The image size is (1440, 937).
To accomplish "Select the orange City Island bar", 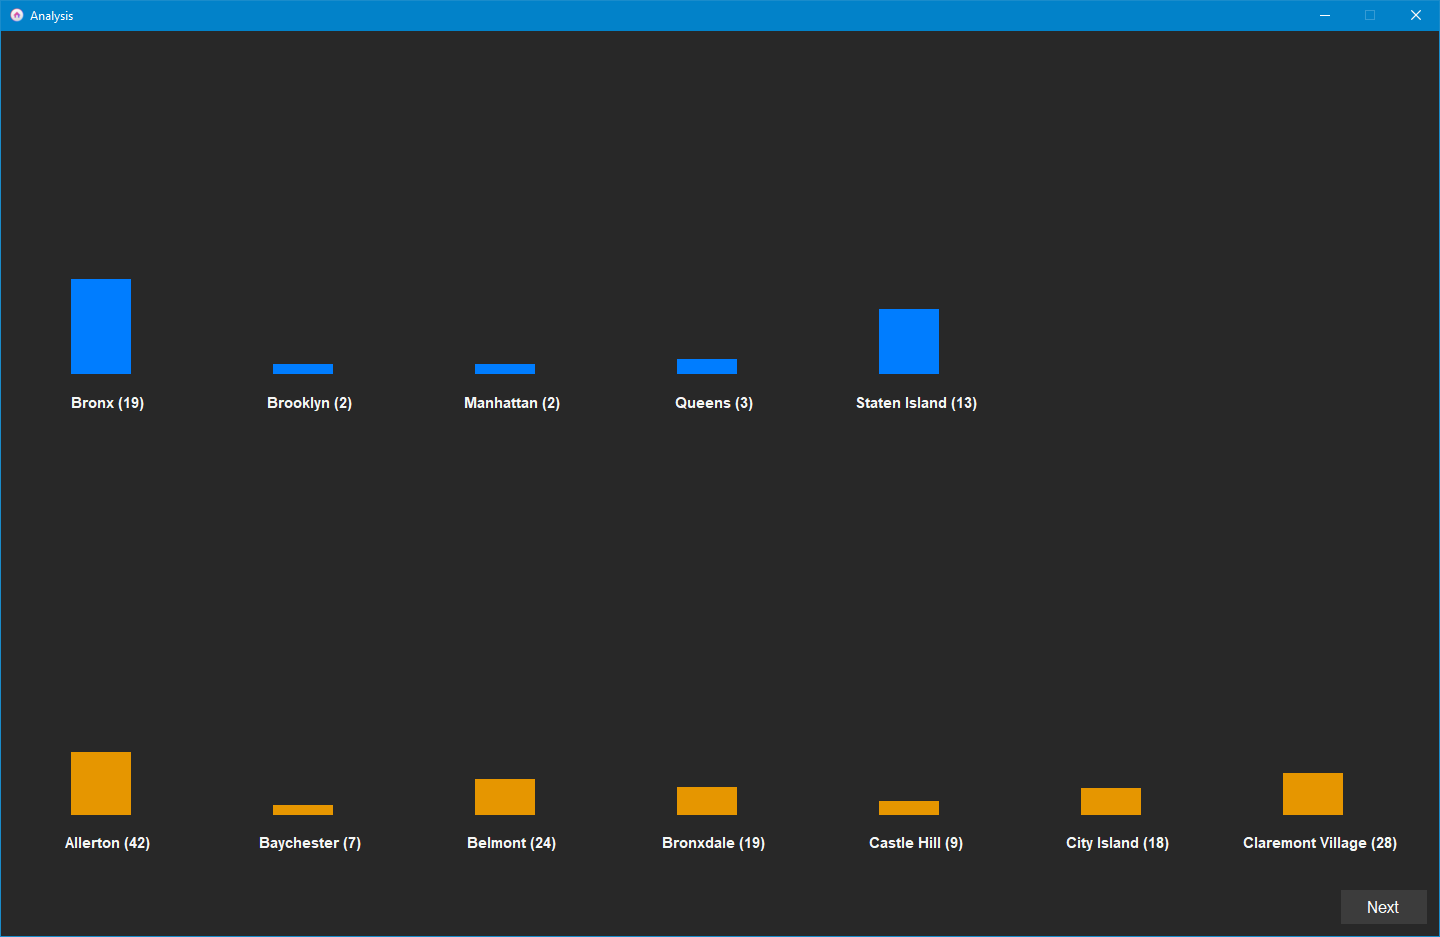I will (x=1111, y=801).
